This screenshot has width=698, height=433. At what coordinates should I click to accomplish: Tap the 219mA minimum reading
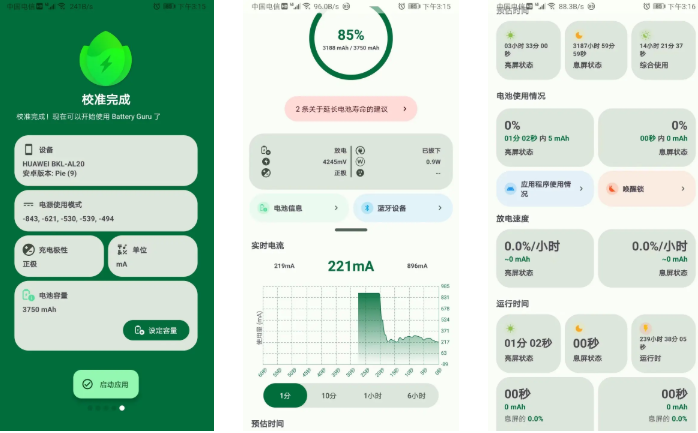[x=284, y=266]
